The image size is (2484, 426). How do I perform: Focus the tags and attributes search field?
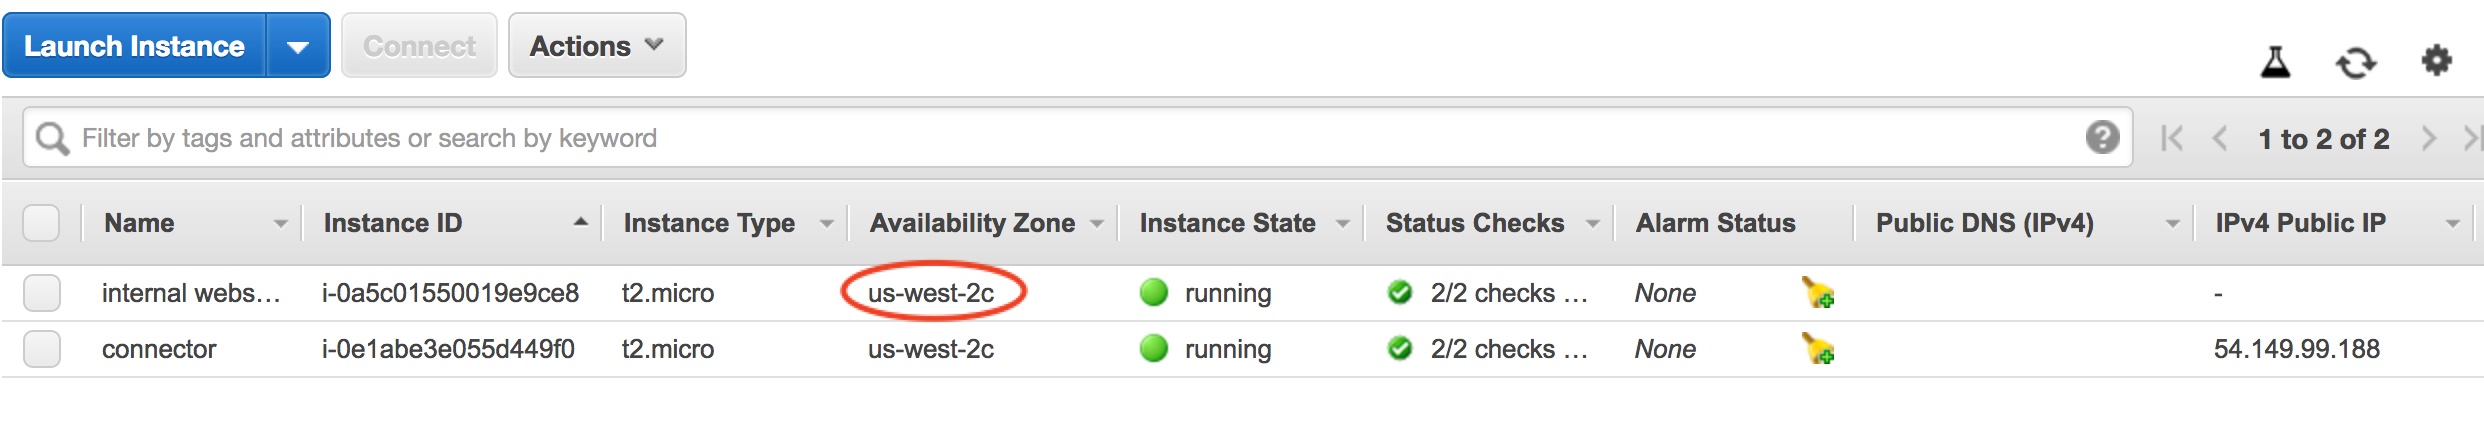(x=1070, y=138)
